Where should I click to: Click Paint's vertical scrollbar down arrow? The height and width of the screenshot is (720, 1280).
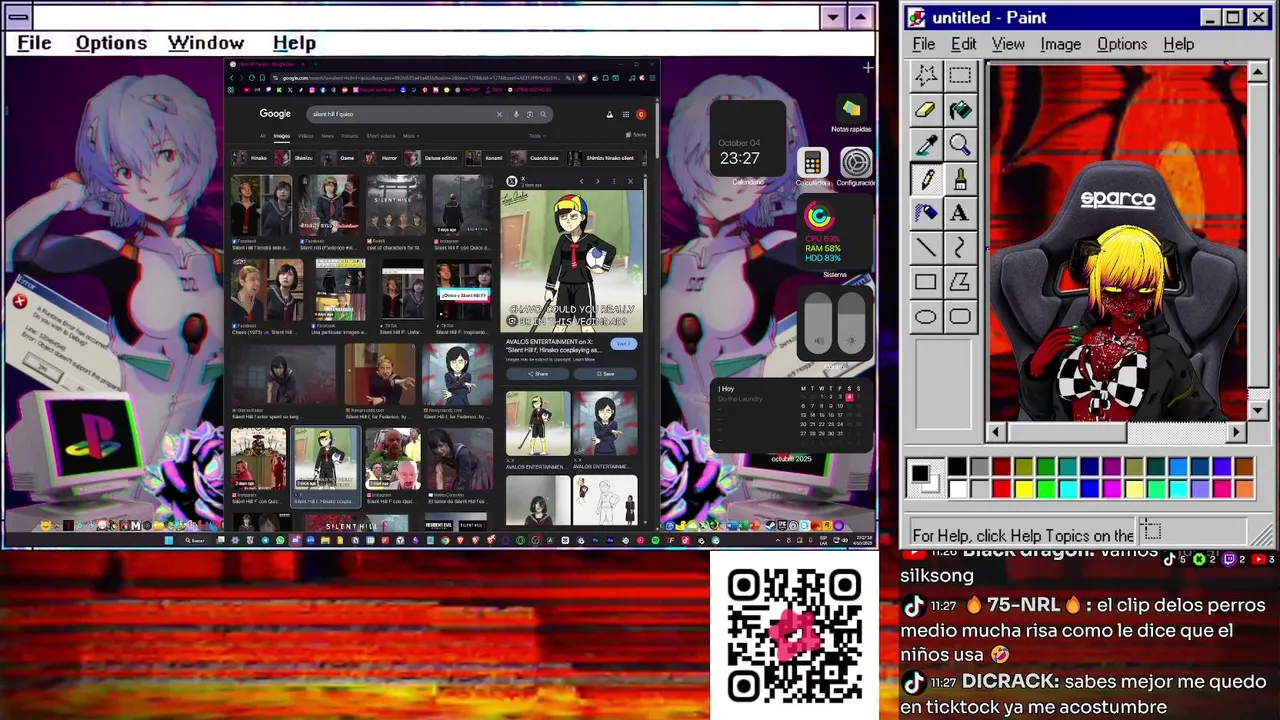coord(1258,410)
